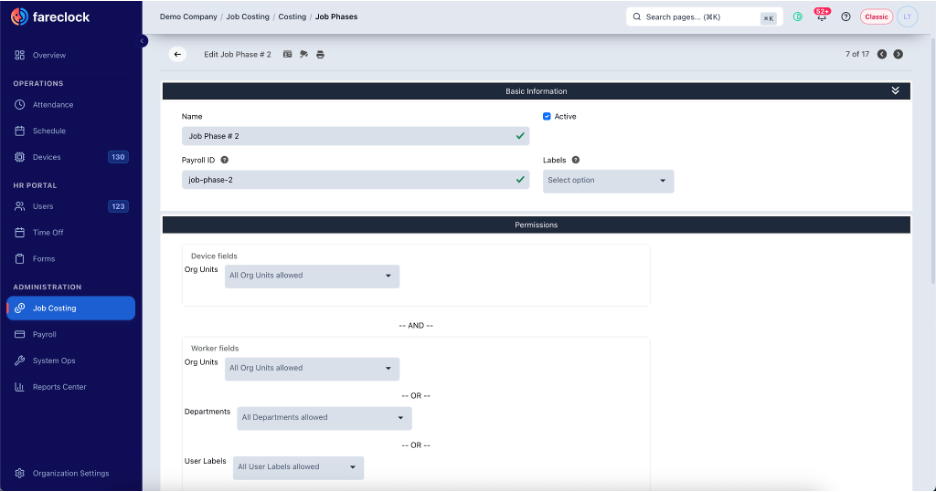Viewport: 936px width, 492px height.
Task: Go to previous record arrow beside 7 of 17
Action: tap(882, 54)
